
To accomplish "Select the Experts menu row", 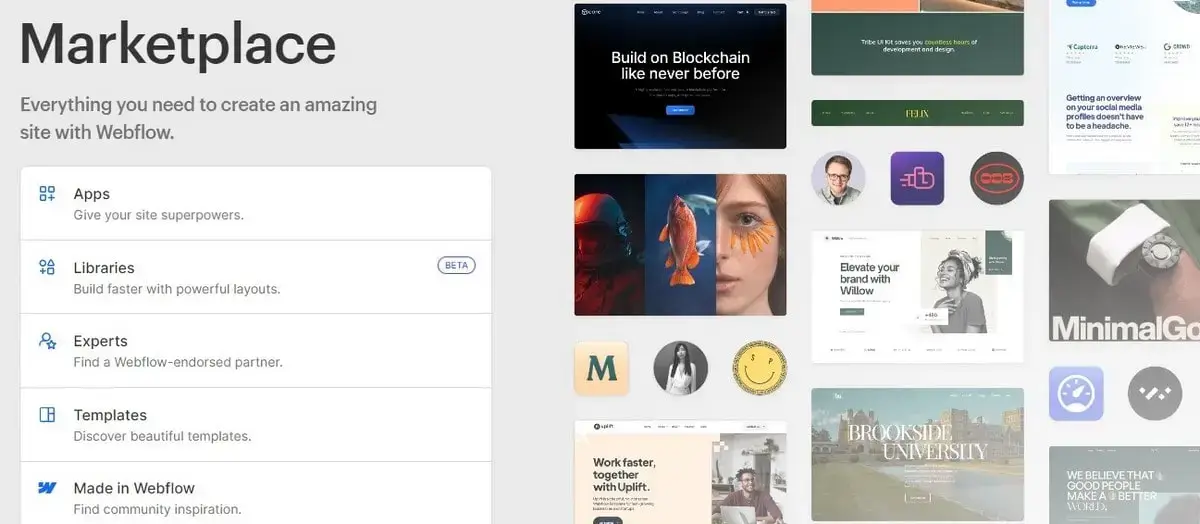I will point(255,351).
